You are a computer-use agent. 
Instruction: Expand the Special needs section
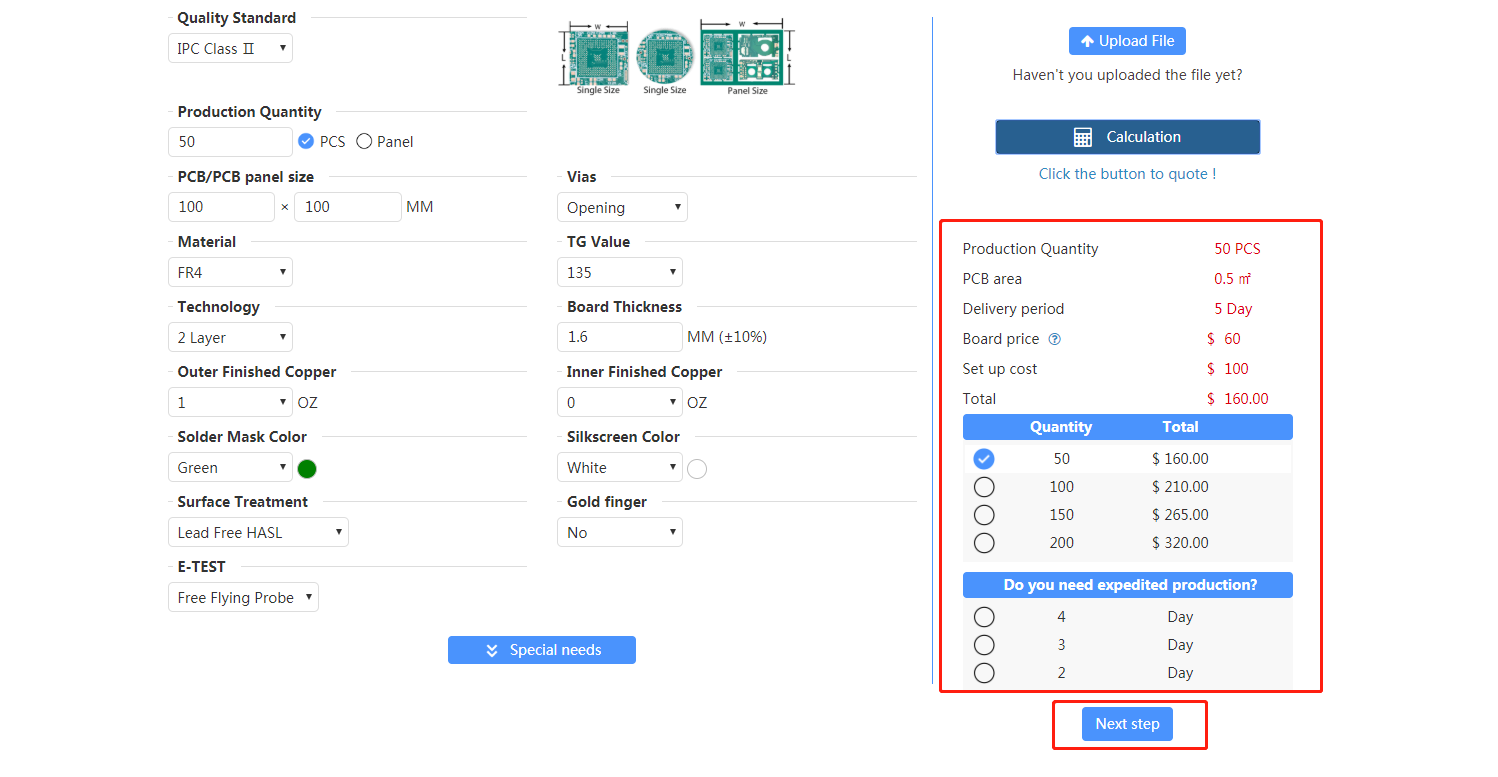pyautogui.click(x=541, y=650)
